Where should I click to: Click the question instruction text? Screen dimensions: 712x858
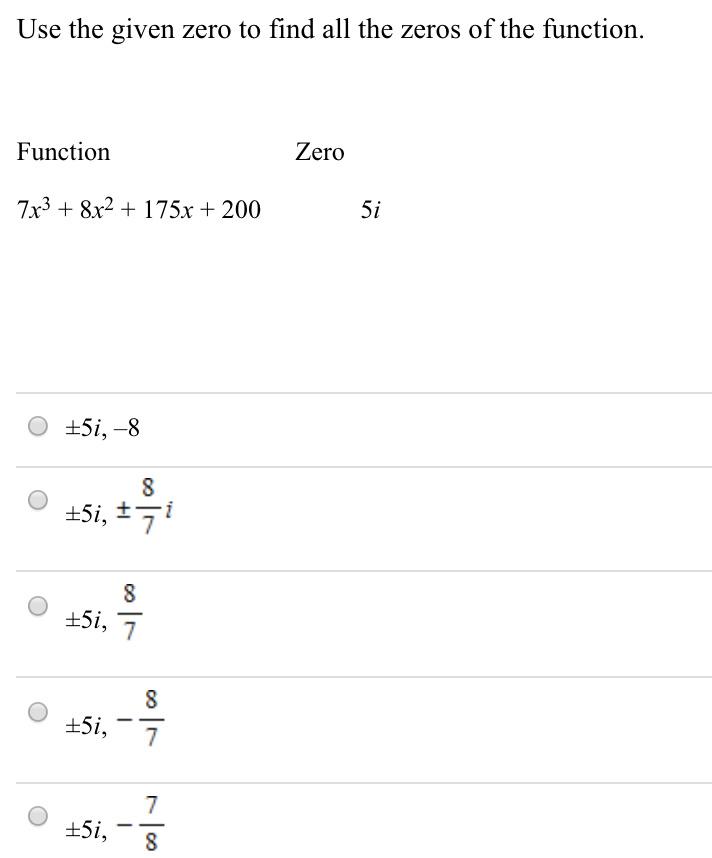tap(330, 29)
